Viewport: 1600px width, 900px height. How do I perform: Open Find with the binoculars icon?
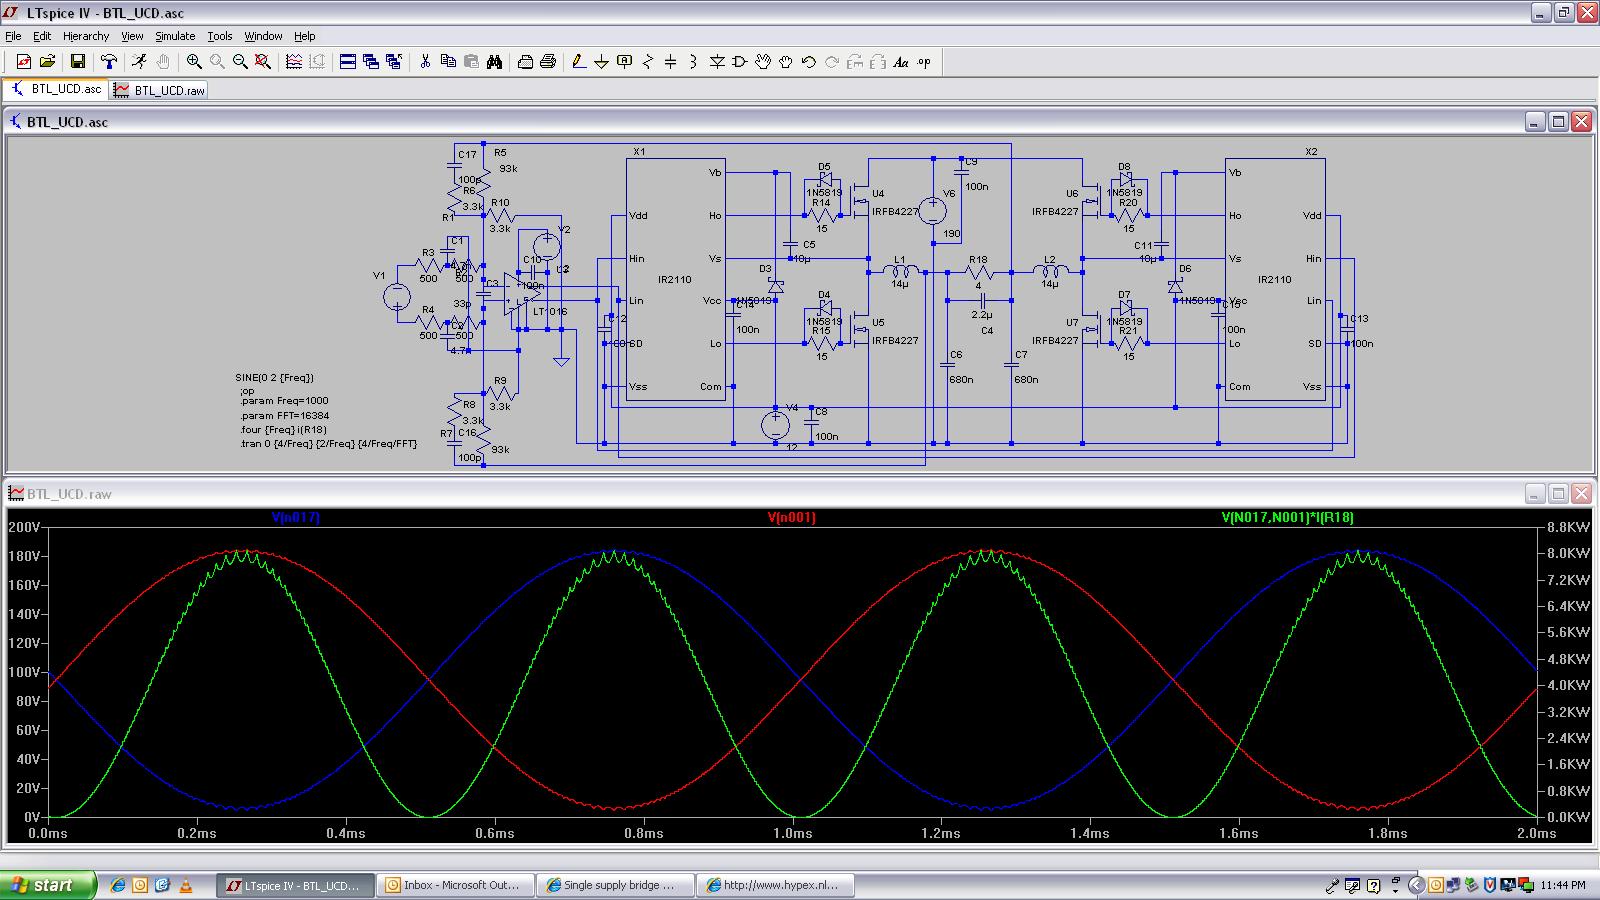(x=494, y=62)
